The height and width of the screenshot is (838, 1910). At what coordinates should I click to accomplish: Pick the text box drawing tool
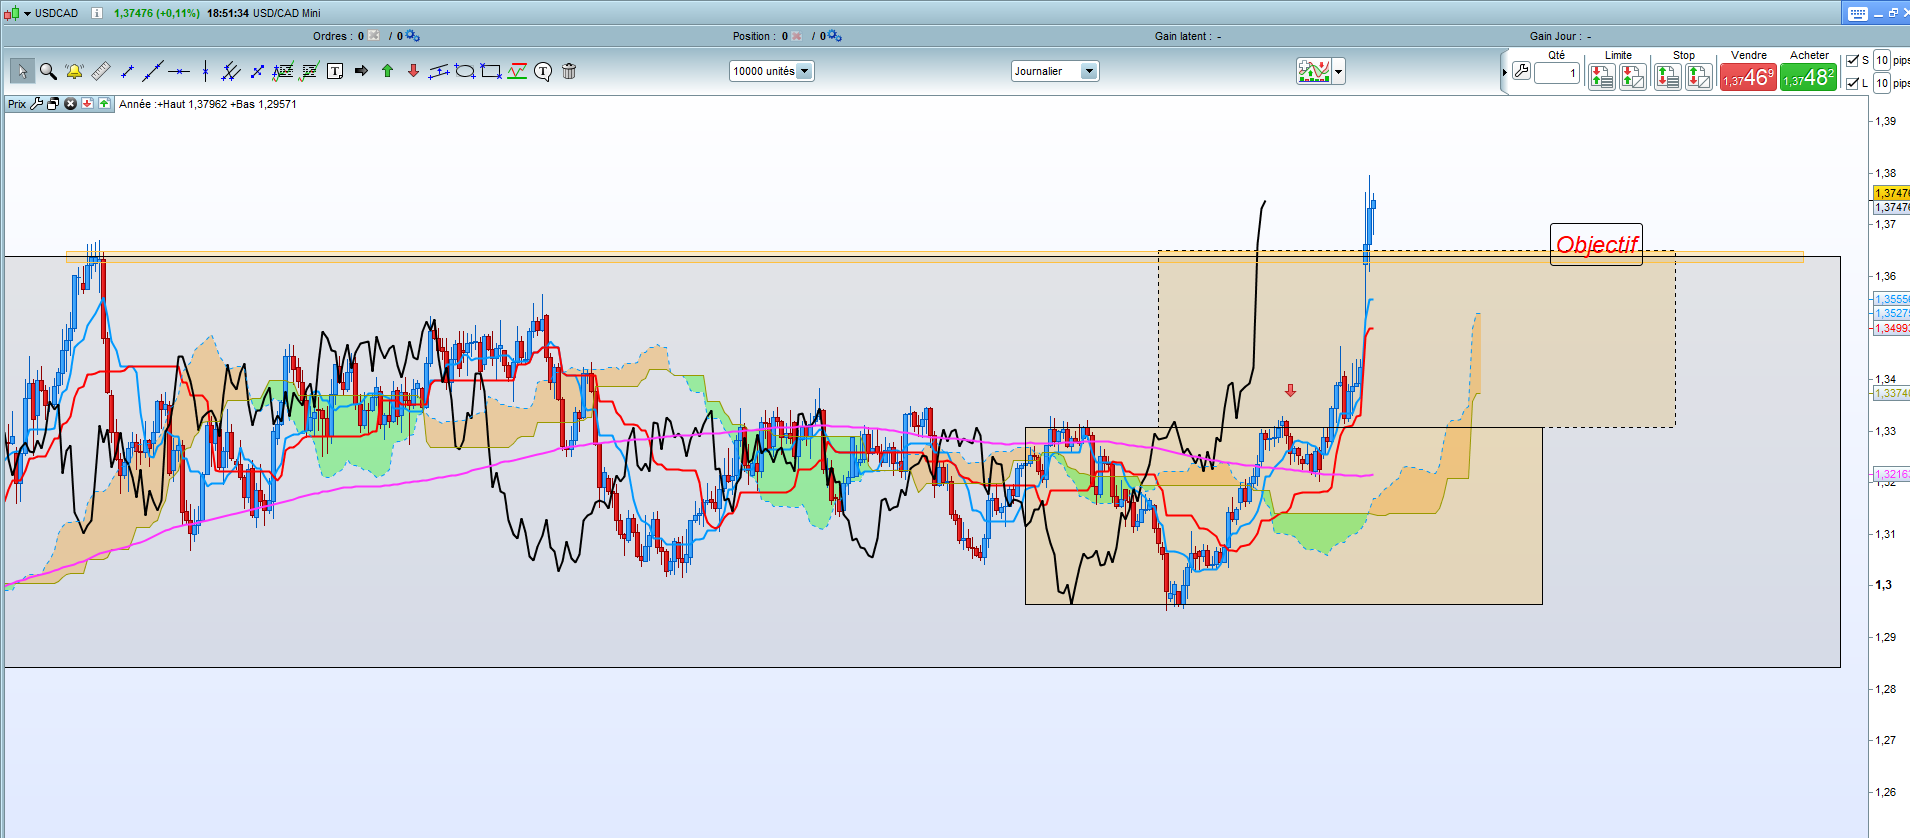335,71
